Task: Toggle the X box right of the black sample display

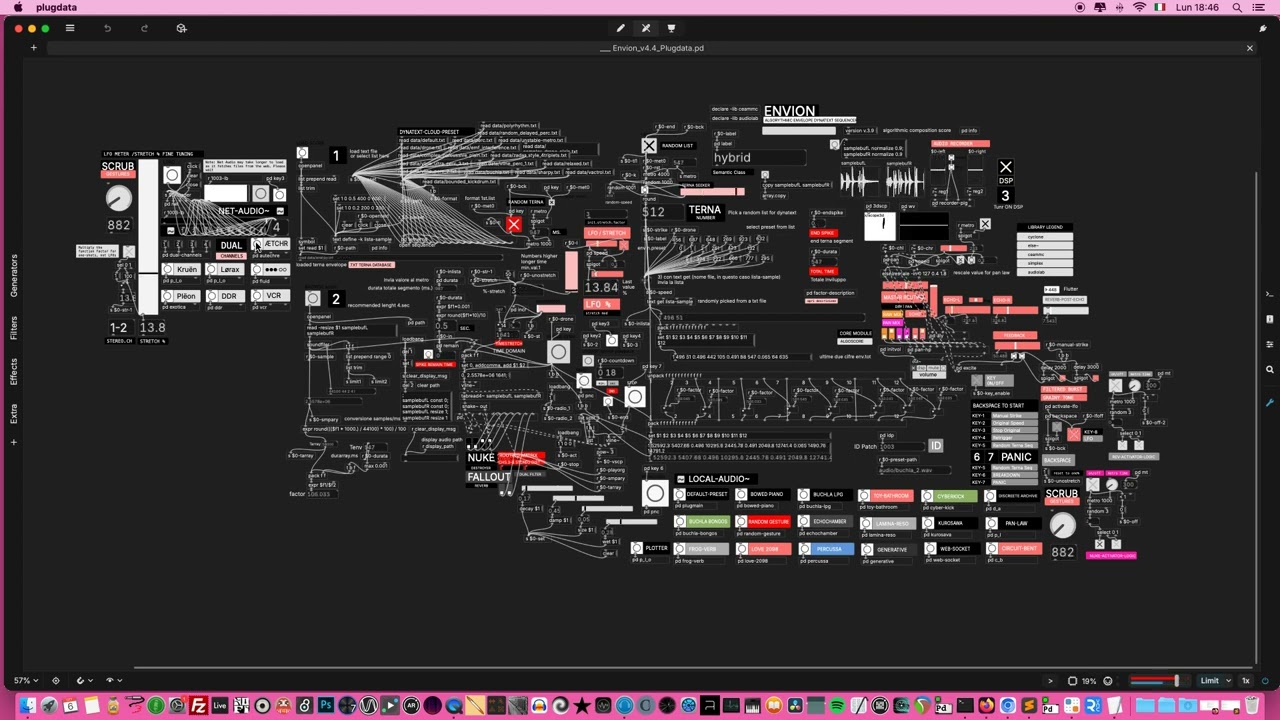Action: [x=985, y=224]
